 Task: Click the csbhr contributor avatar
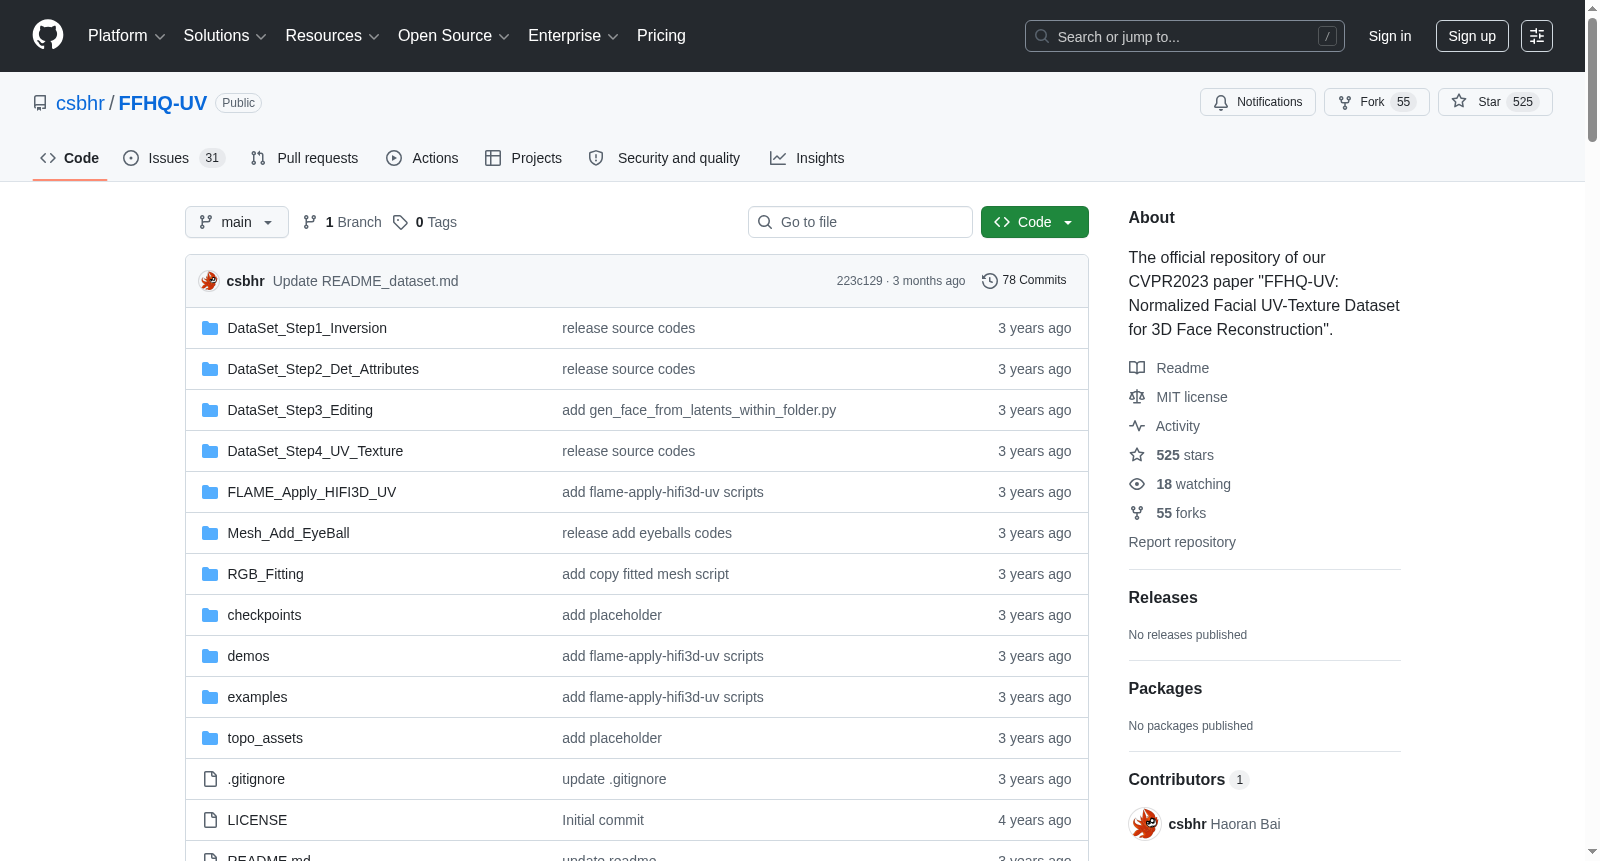click(x=1145, y=824)
